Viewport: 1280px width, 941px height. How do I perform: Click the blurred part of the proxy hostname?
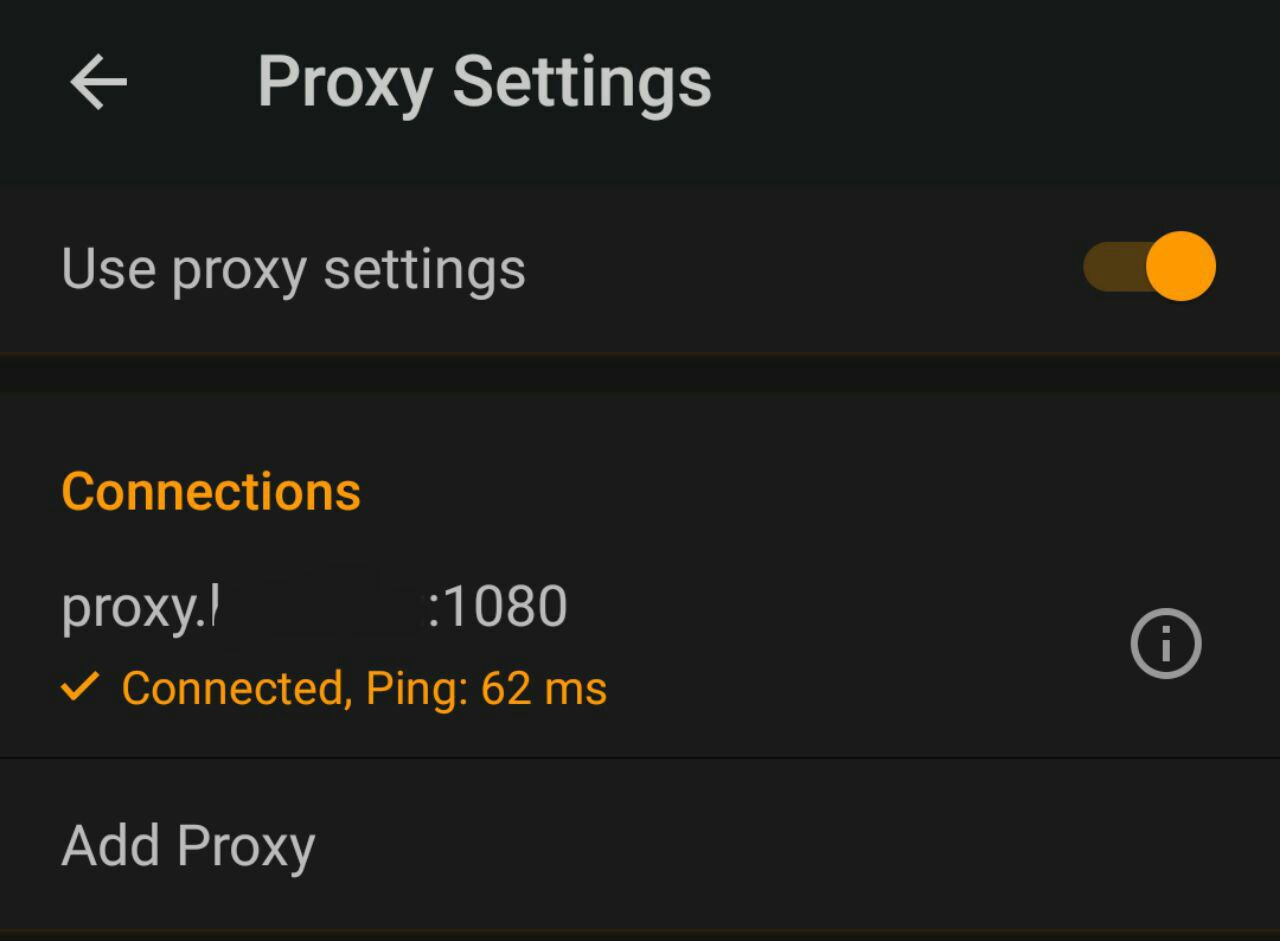click(318, 606)
